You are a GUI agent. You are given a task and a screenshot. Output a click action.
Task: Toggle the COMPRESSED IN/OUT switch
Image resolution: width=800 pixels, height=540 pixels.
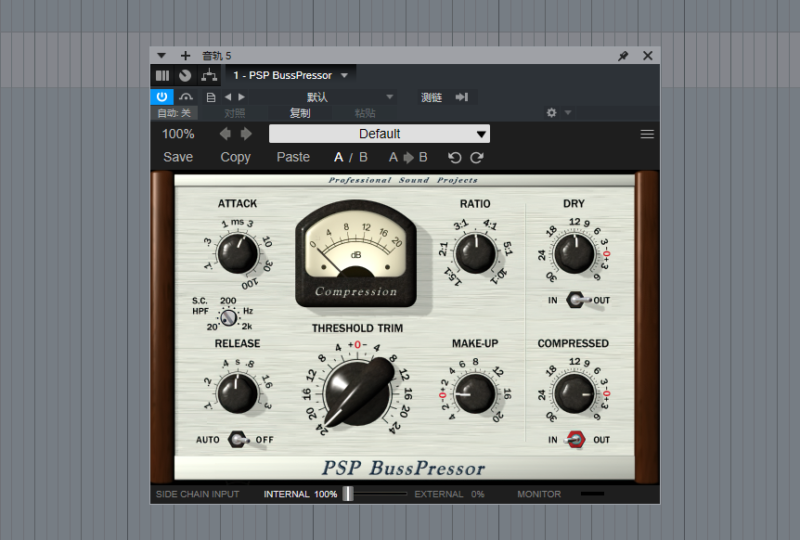[x=576, y=439]
